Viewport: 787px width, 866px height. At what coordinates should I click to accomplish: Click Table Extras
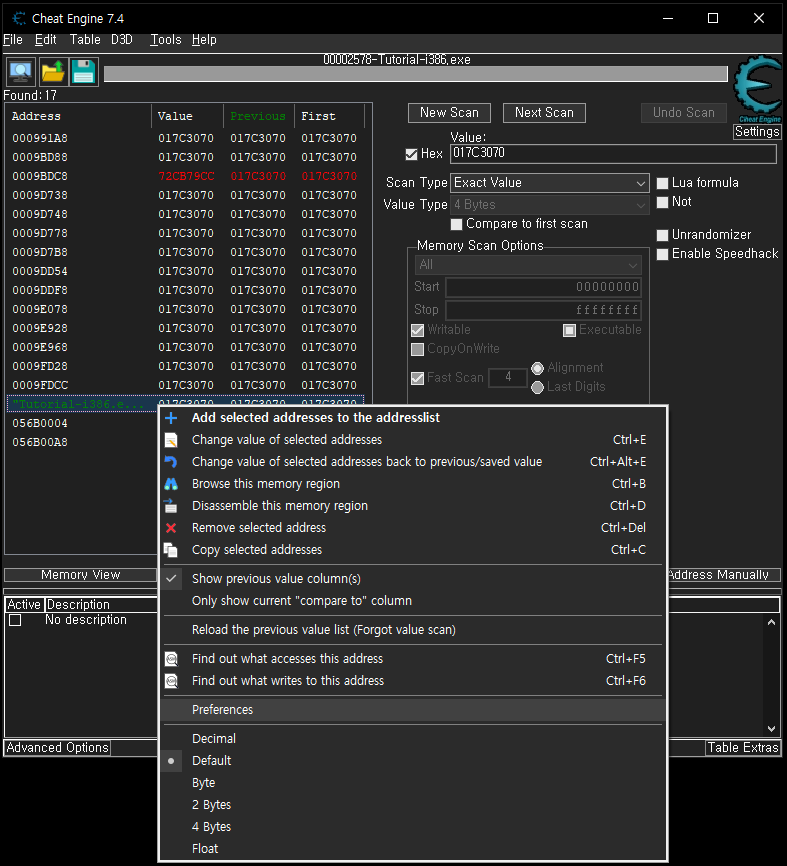743,748
